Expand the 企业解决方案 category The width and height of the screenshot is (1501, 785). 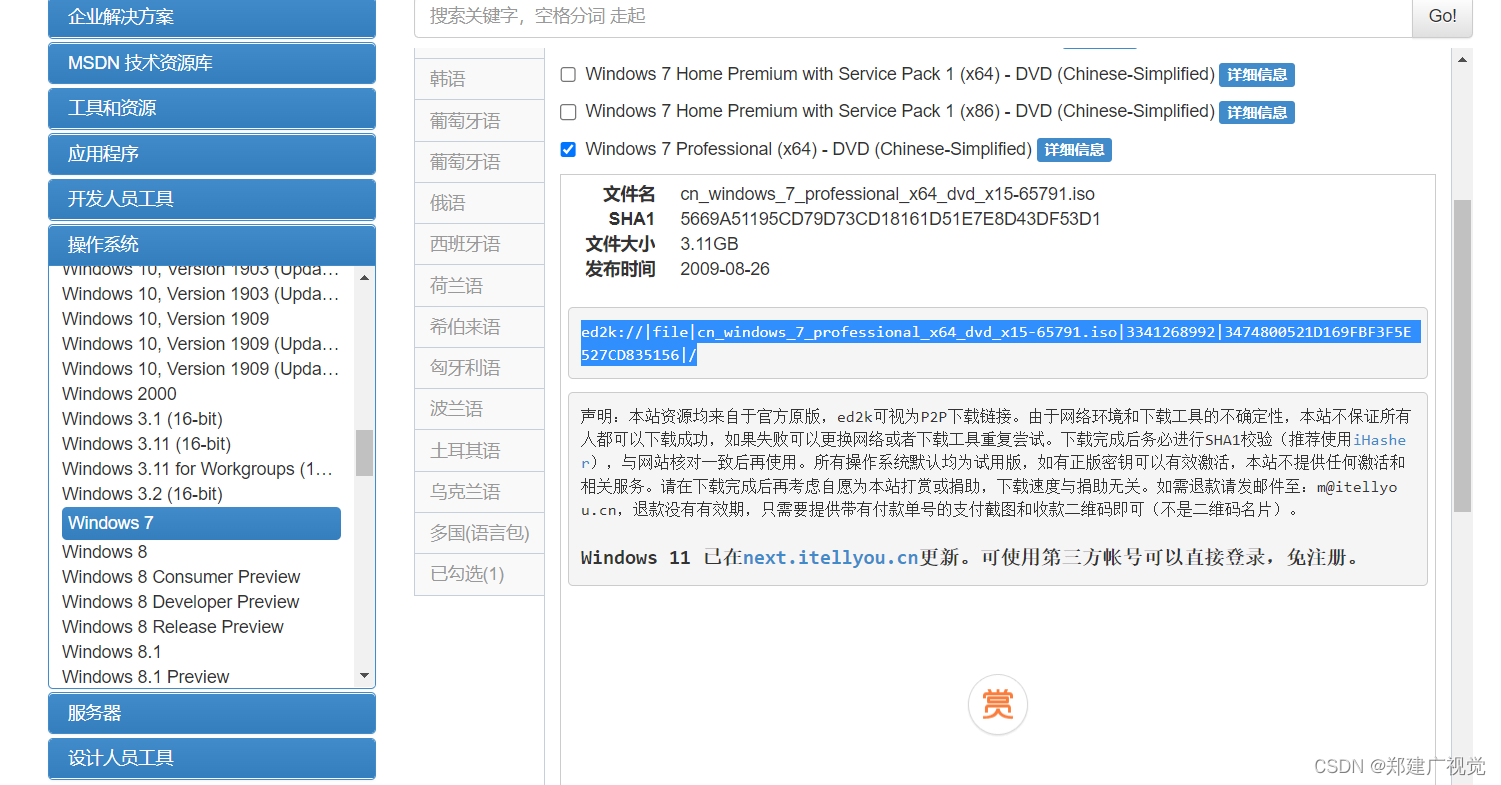click(x=212, y=18)
